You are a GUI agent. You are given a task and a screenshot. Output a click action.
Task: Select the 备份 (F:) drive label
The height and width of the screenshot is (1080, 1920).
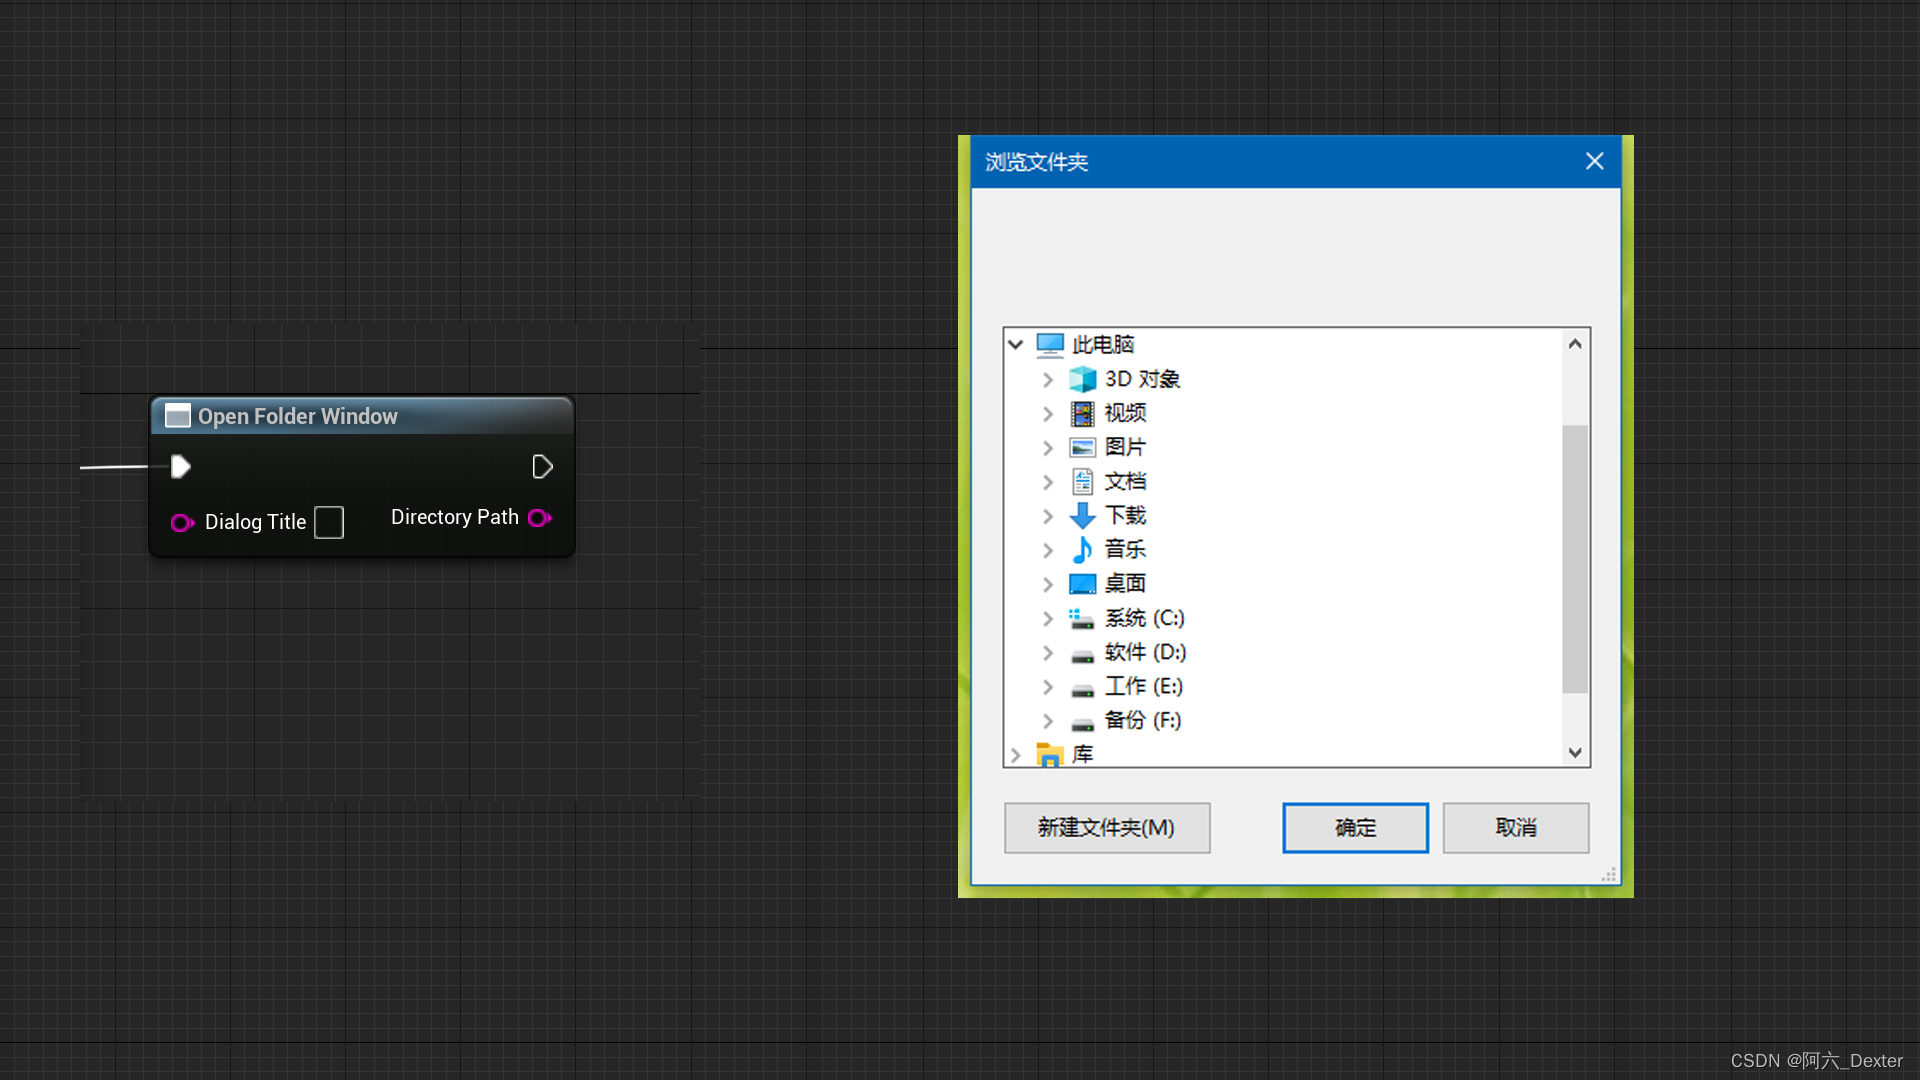point(1142,720)
